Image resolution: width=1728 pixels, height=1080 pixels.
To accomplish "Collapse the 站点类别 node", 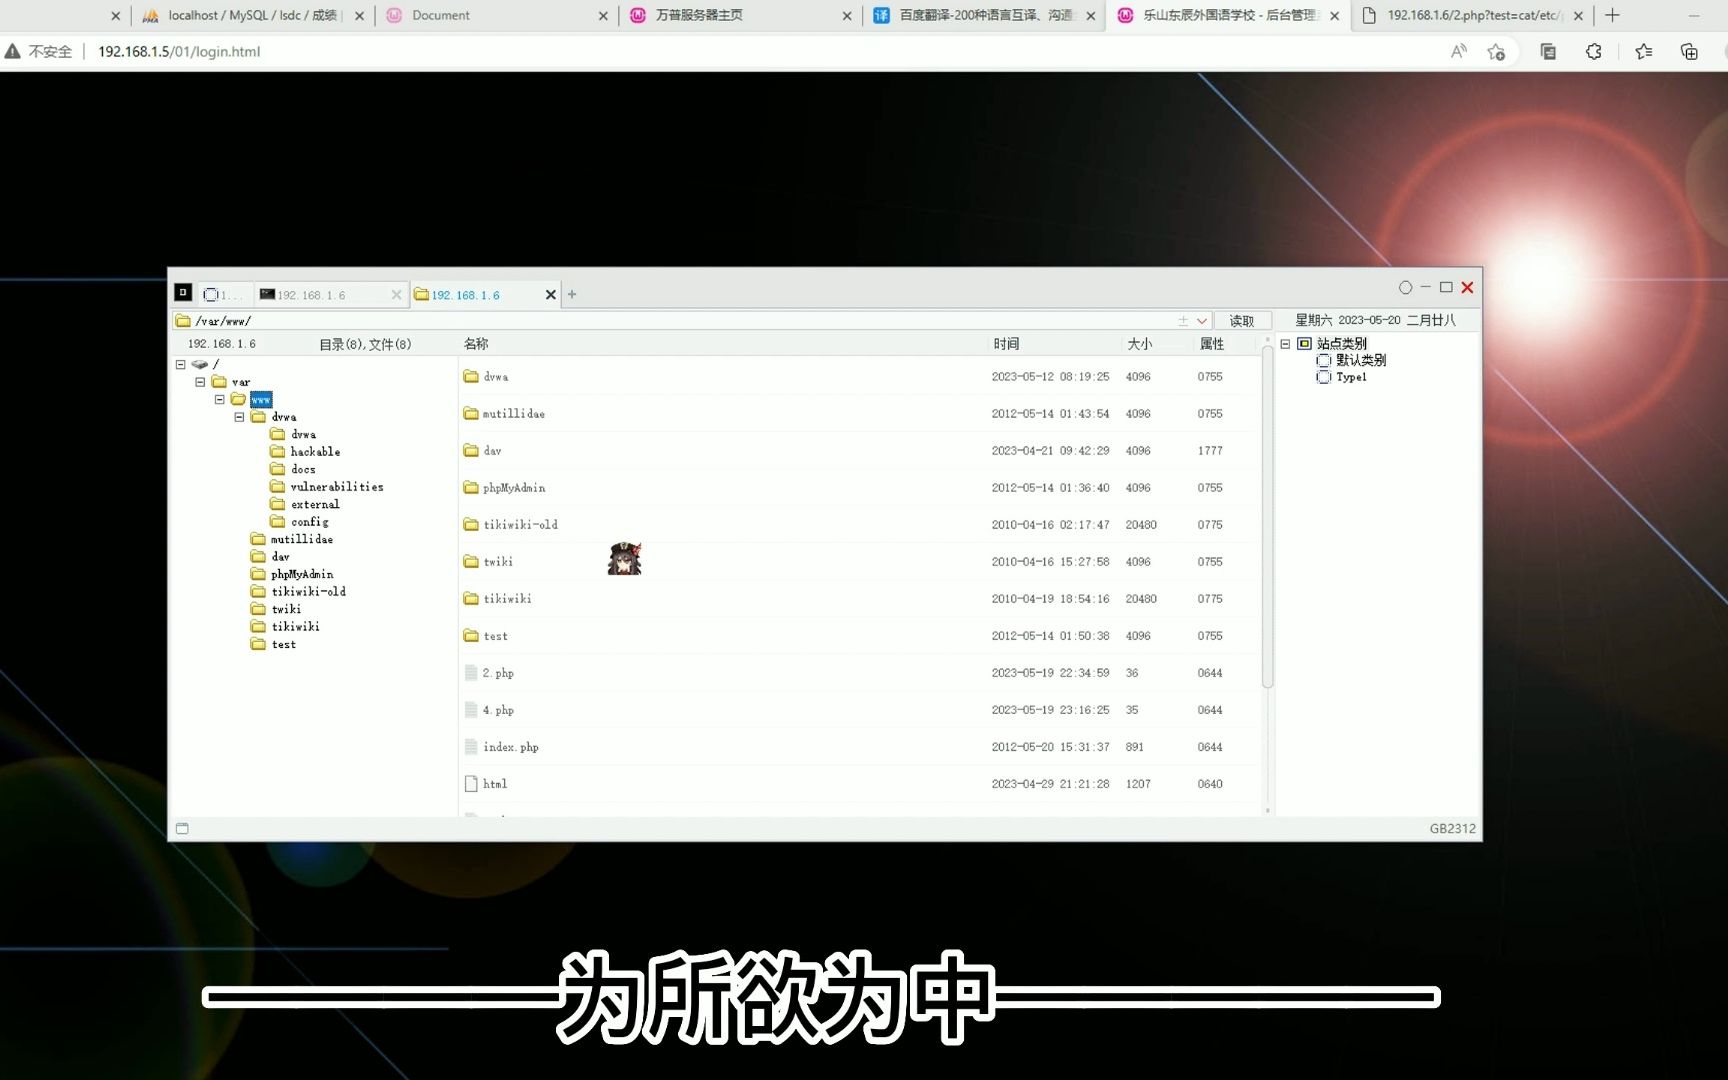I will pyautogui.click(x=1285, y=344).
